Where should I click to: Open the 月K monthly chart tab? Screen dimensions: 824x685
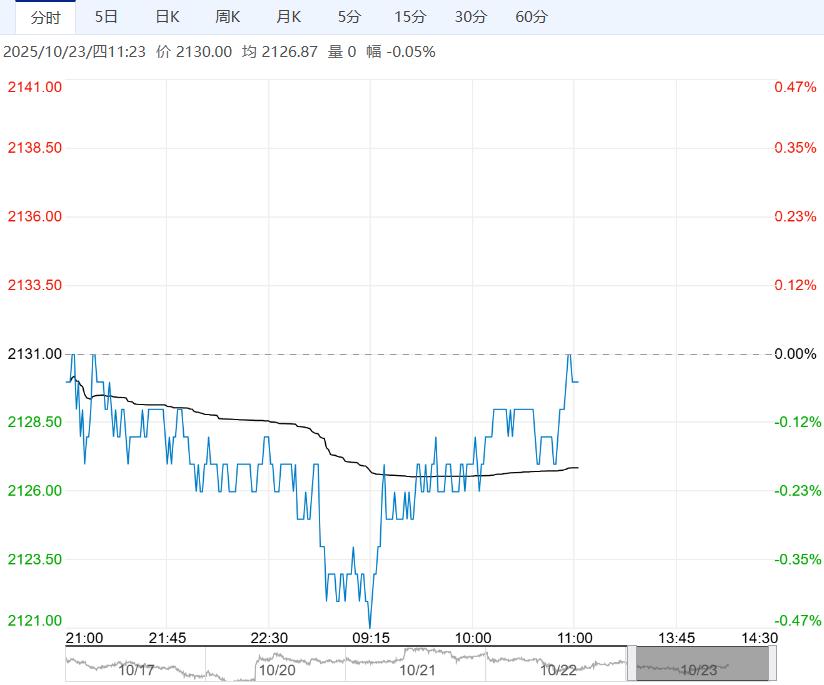(289, 17)
